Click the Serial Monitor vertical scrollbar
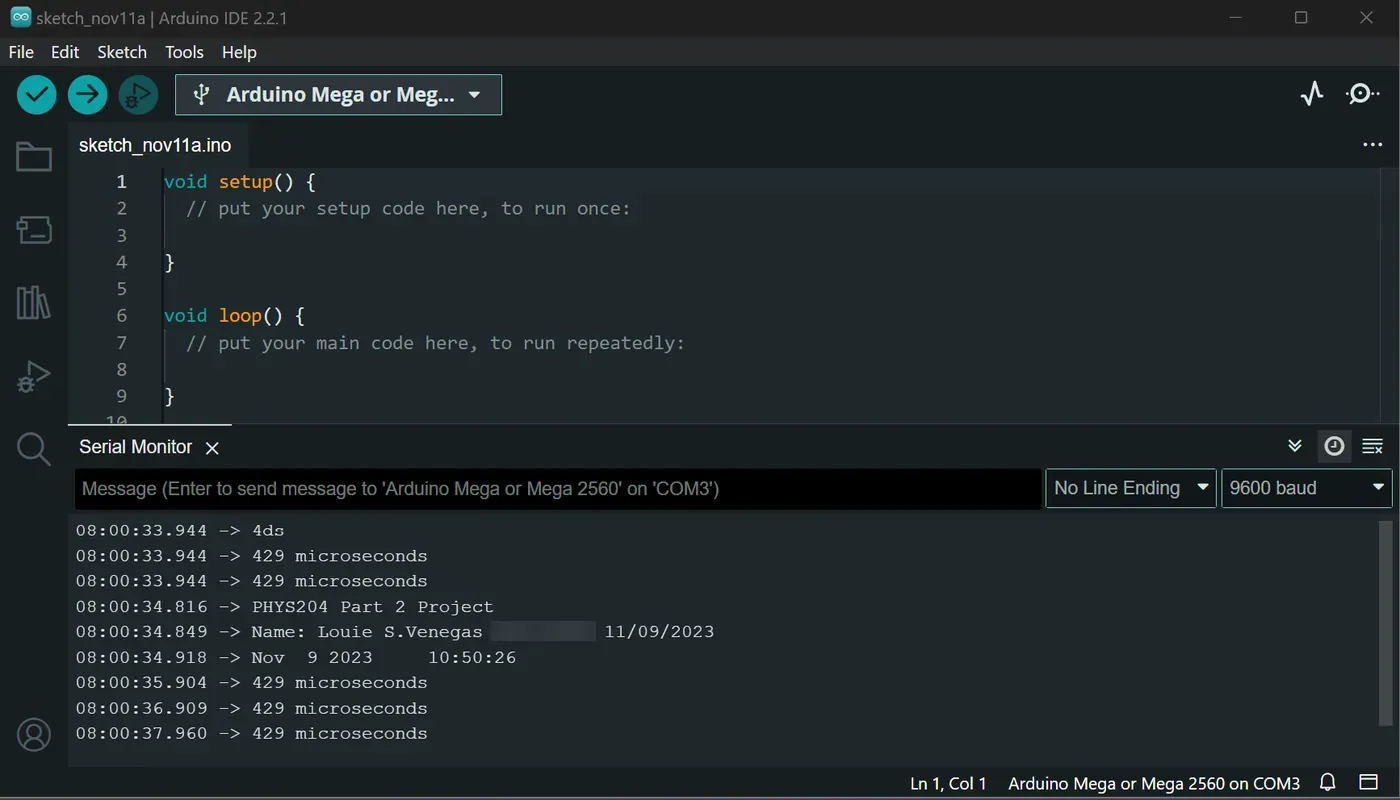The height and width of the screenshot is (800, 1400). [x=1385, y=622]
